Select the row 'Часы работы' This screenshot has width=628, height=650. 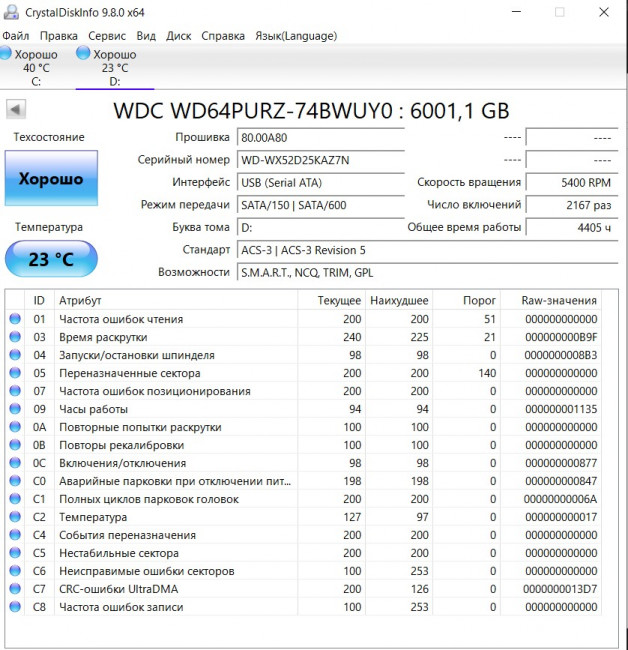pyautogui.click(x=303, y=409)
